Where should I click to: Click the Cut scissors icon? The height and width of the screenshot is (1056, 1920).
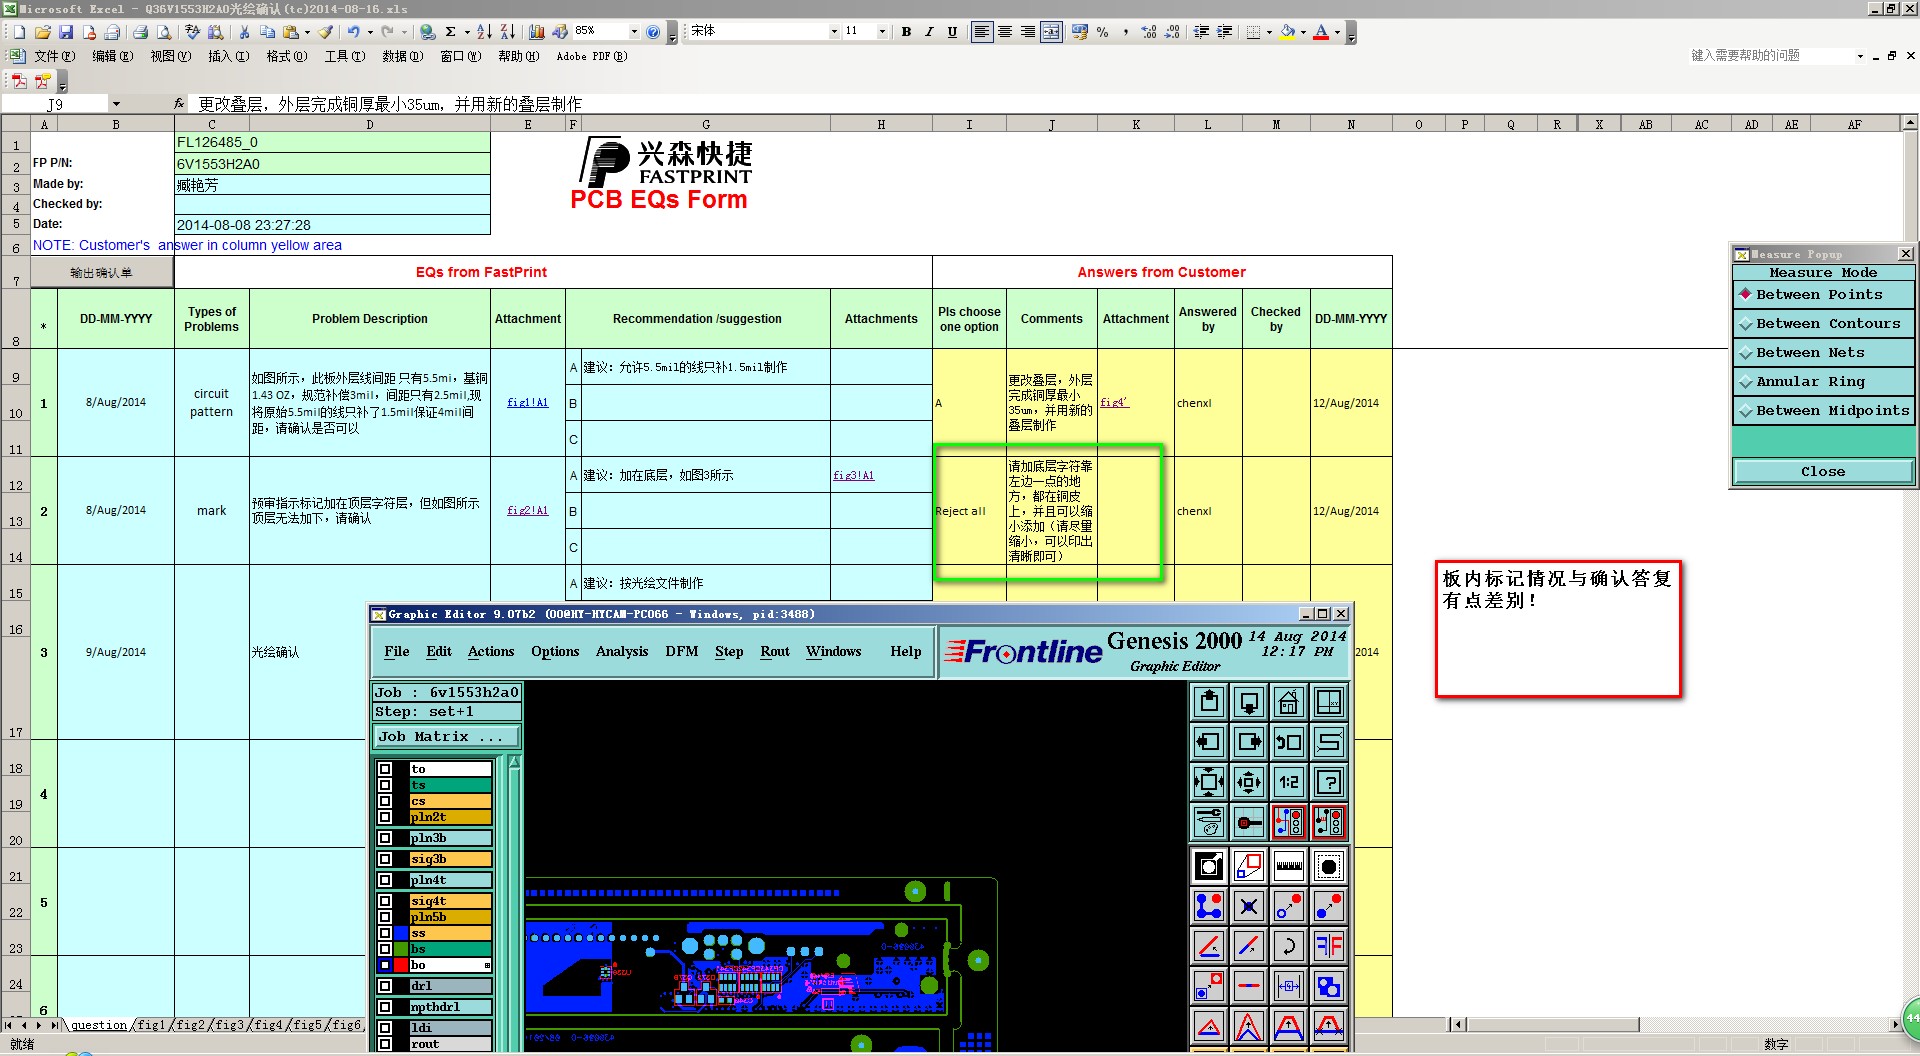point(244,32)
